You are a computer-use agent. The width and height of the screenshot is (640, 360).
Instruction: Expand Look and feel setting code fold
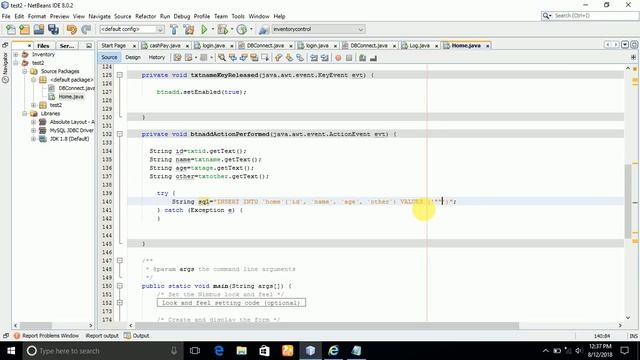(x=120, y=303)
